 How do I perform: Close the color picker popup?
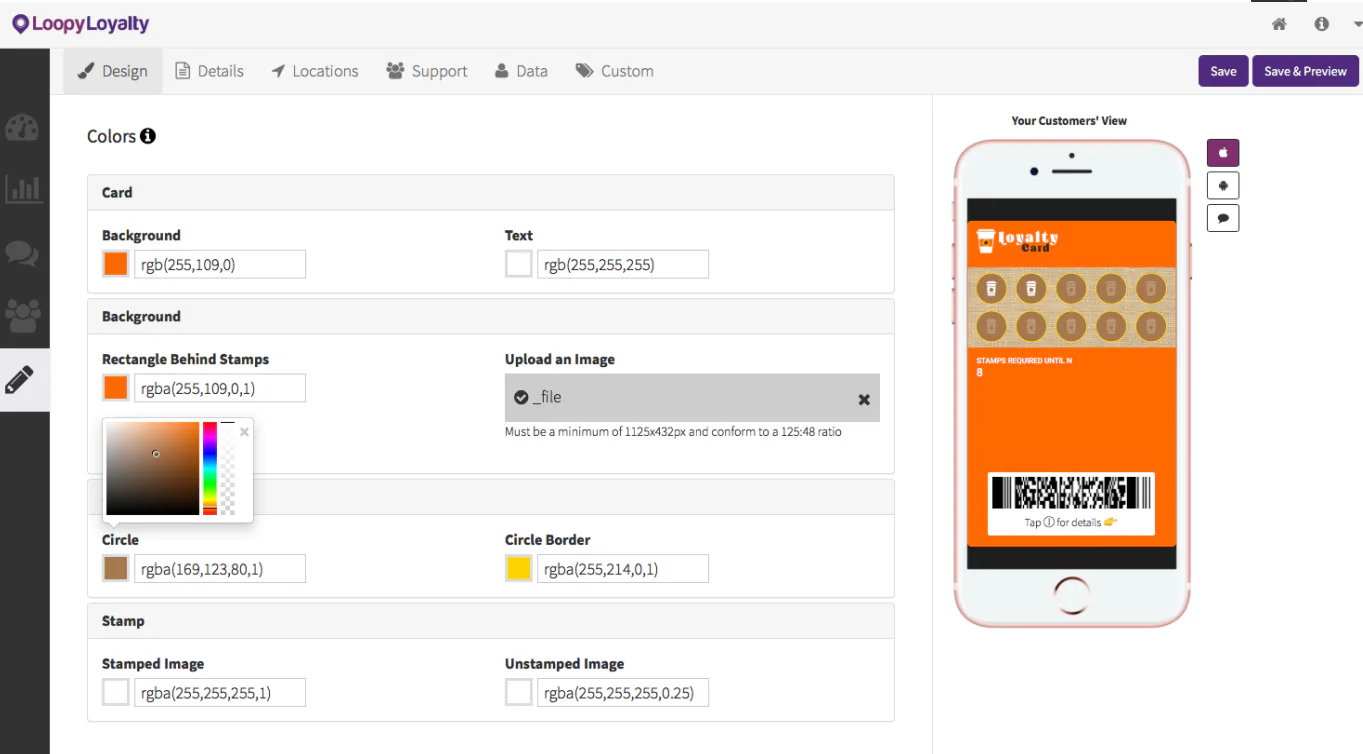(244, 432)
